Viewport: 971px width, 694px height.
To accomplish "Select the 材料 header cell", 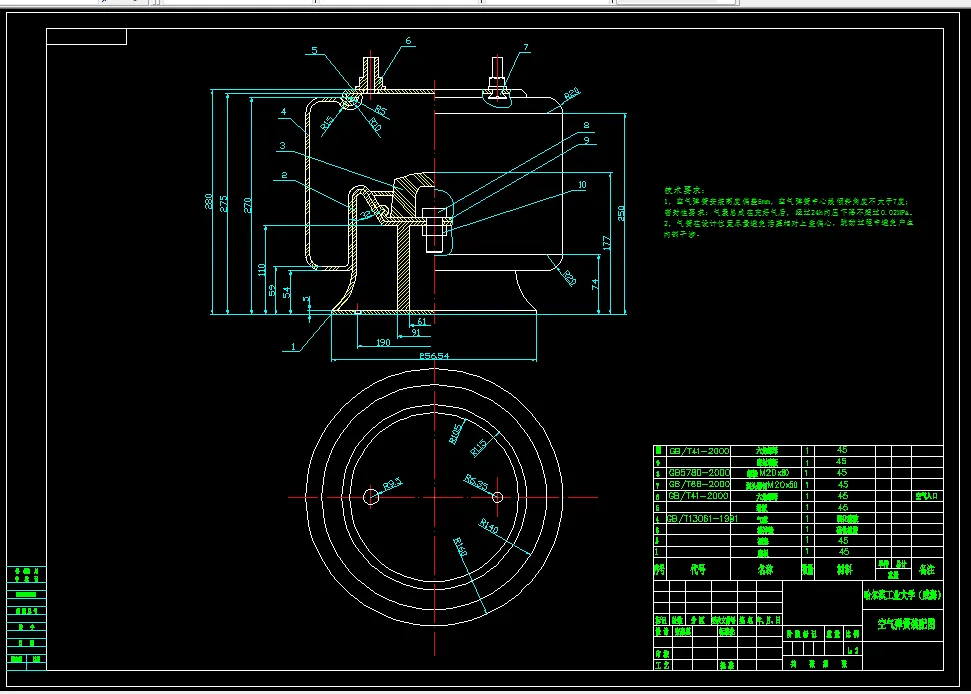I will coord(845,570).
